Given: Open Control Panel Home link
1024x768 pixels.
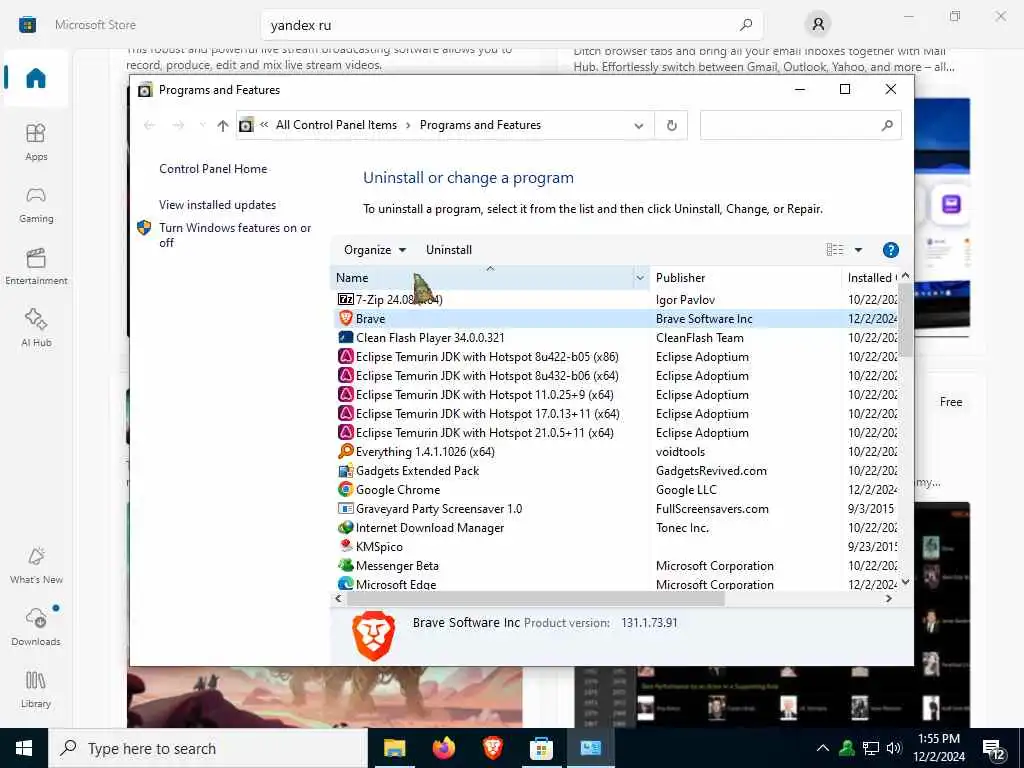Looking at the screenshot, I should pyautogui.click(x=213, y=169).
